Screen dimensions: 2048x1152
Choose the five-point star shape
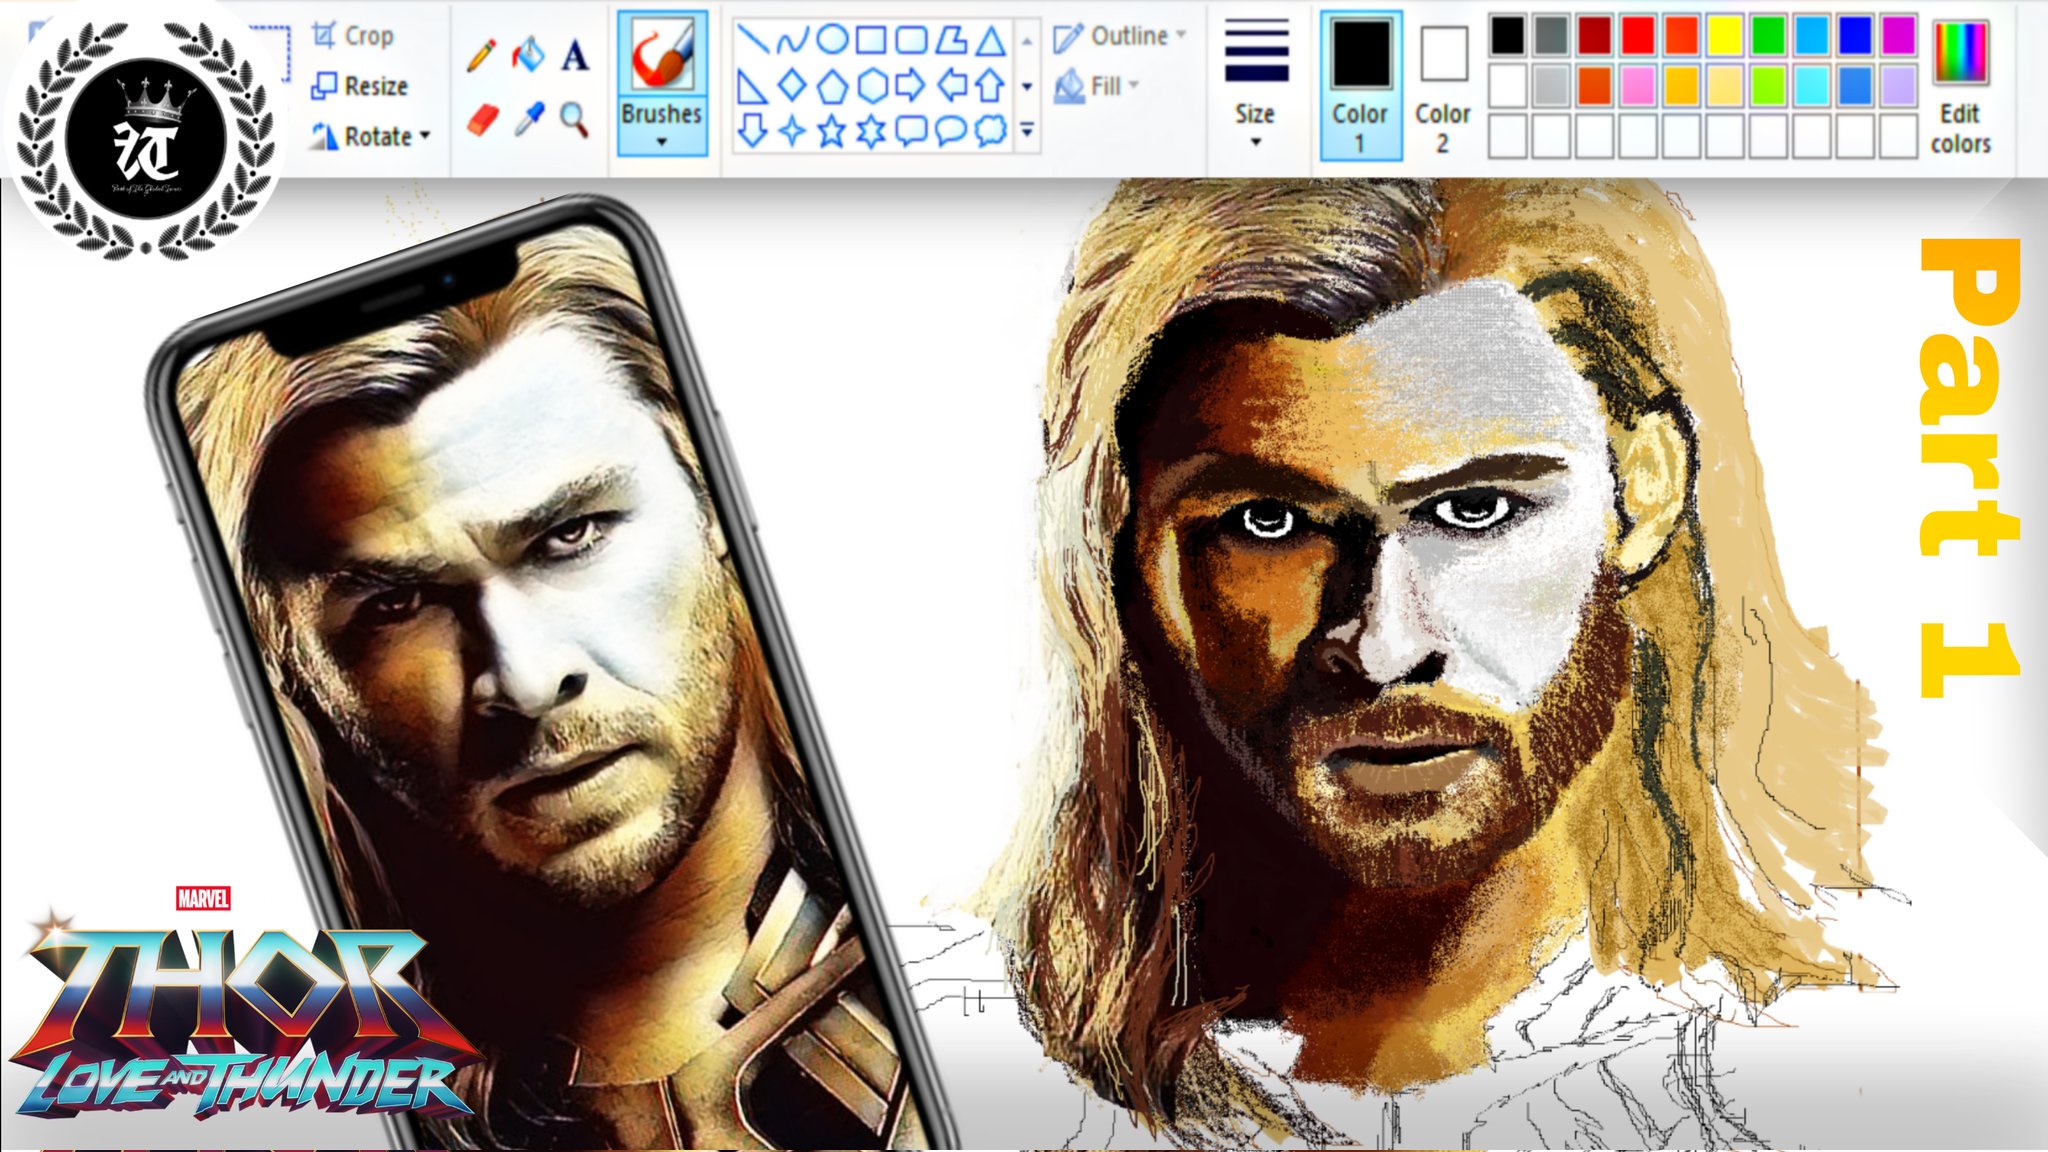click(x=831, y=131)
